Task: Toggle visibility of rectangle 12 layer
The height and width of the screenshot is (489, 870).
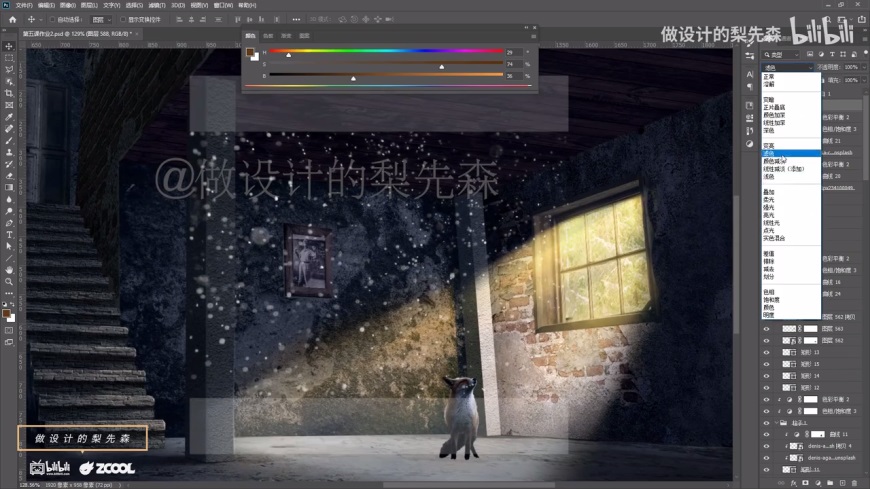Action: pyautogui.click(x=767, y=387)
